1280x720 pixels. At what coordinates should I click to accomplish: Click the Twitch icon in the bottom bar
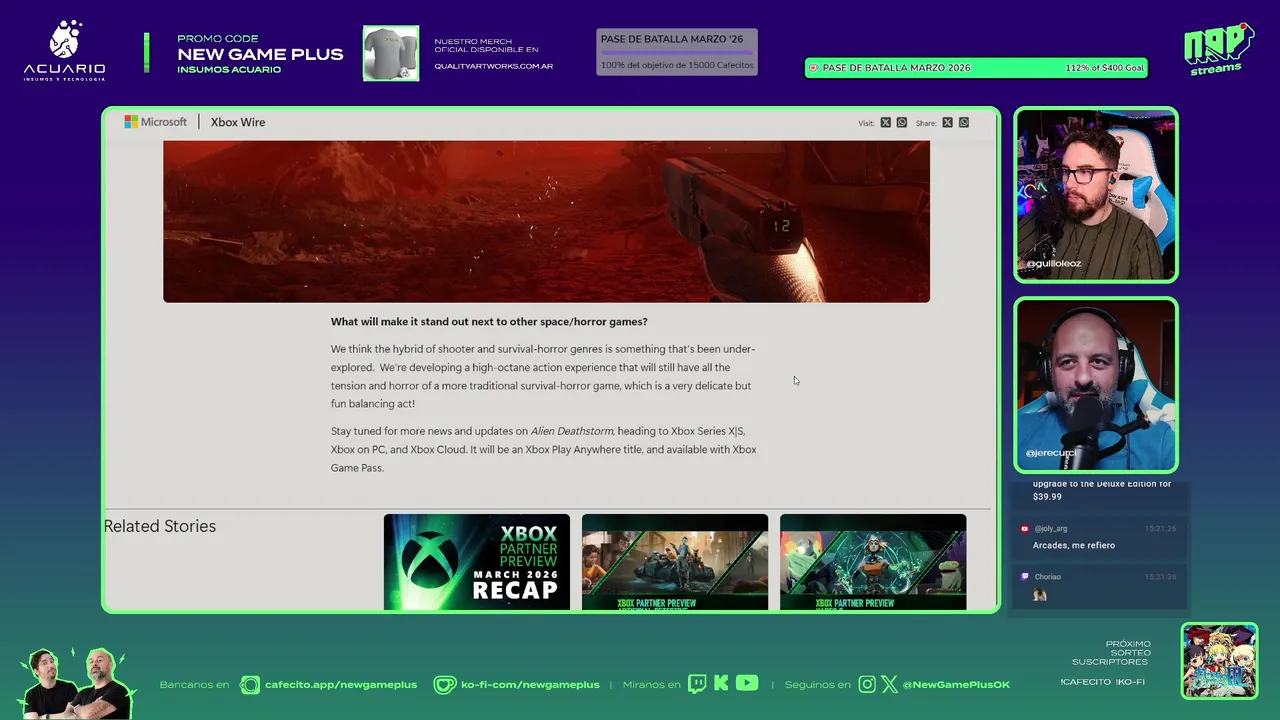[697, 684]
